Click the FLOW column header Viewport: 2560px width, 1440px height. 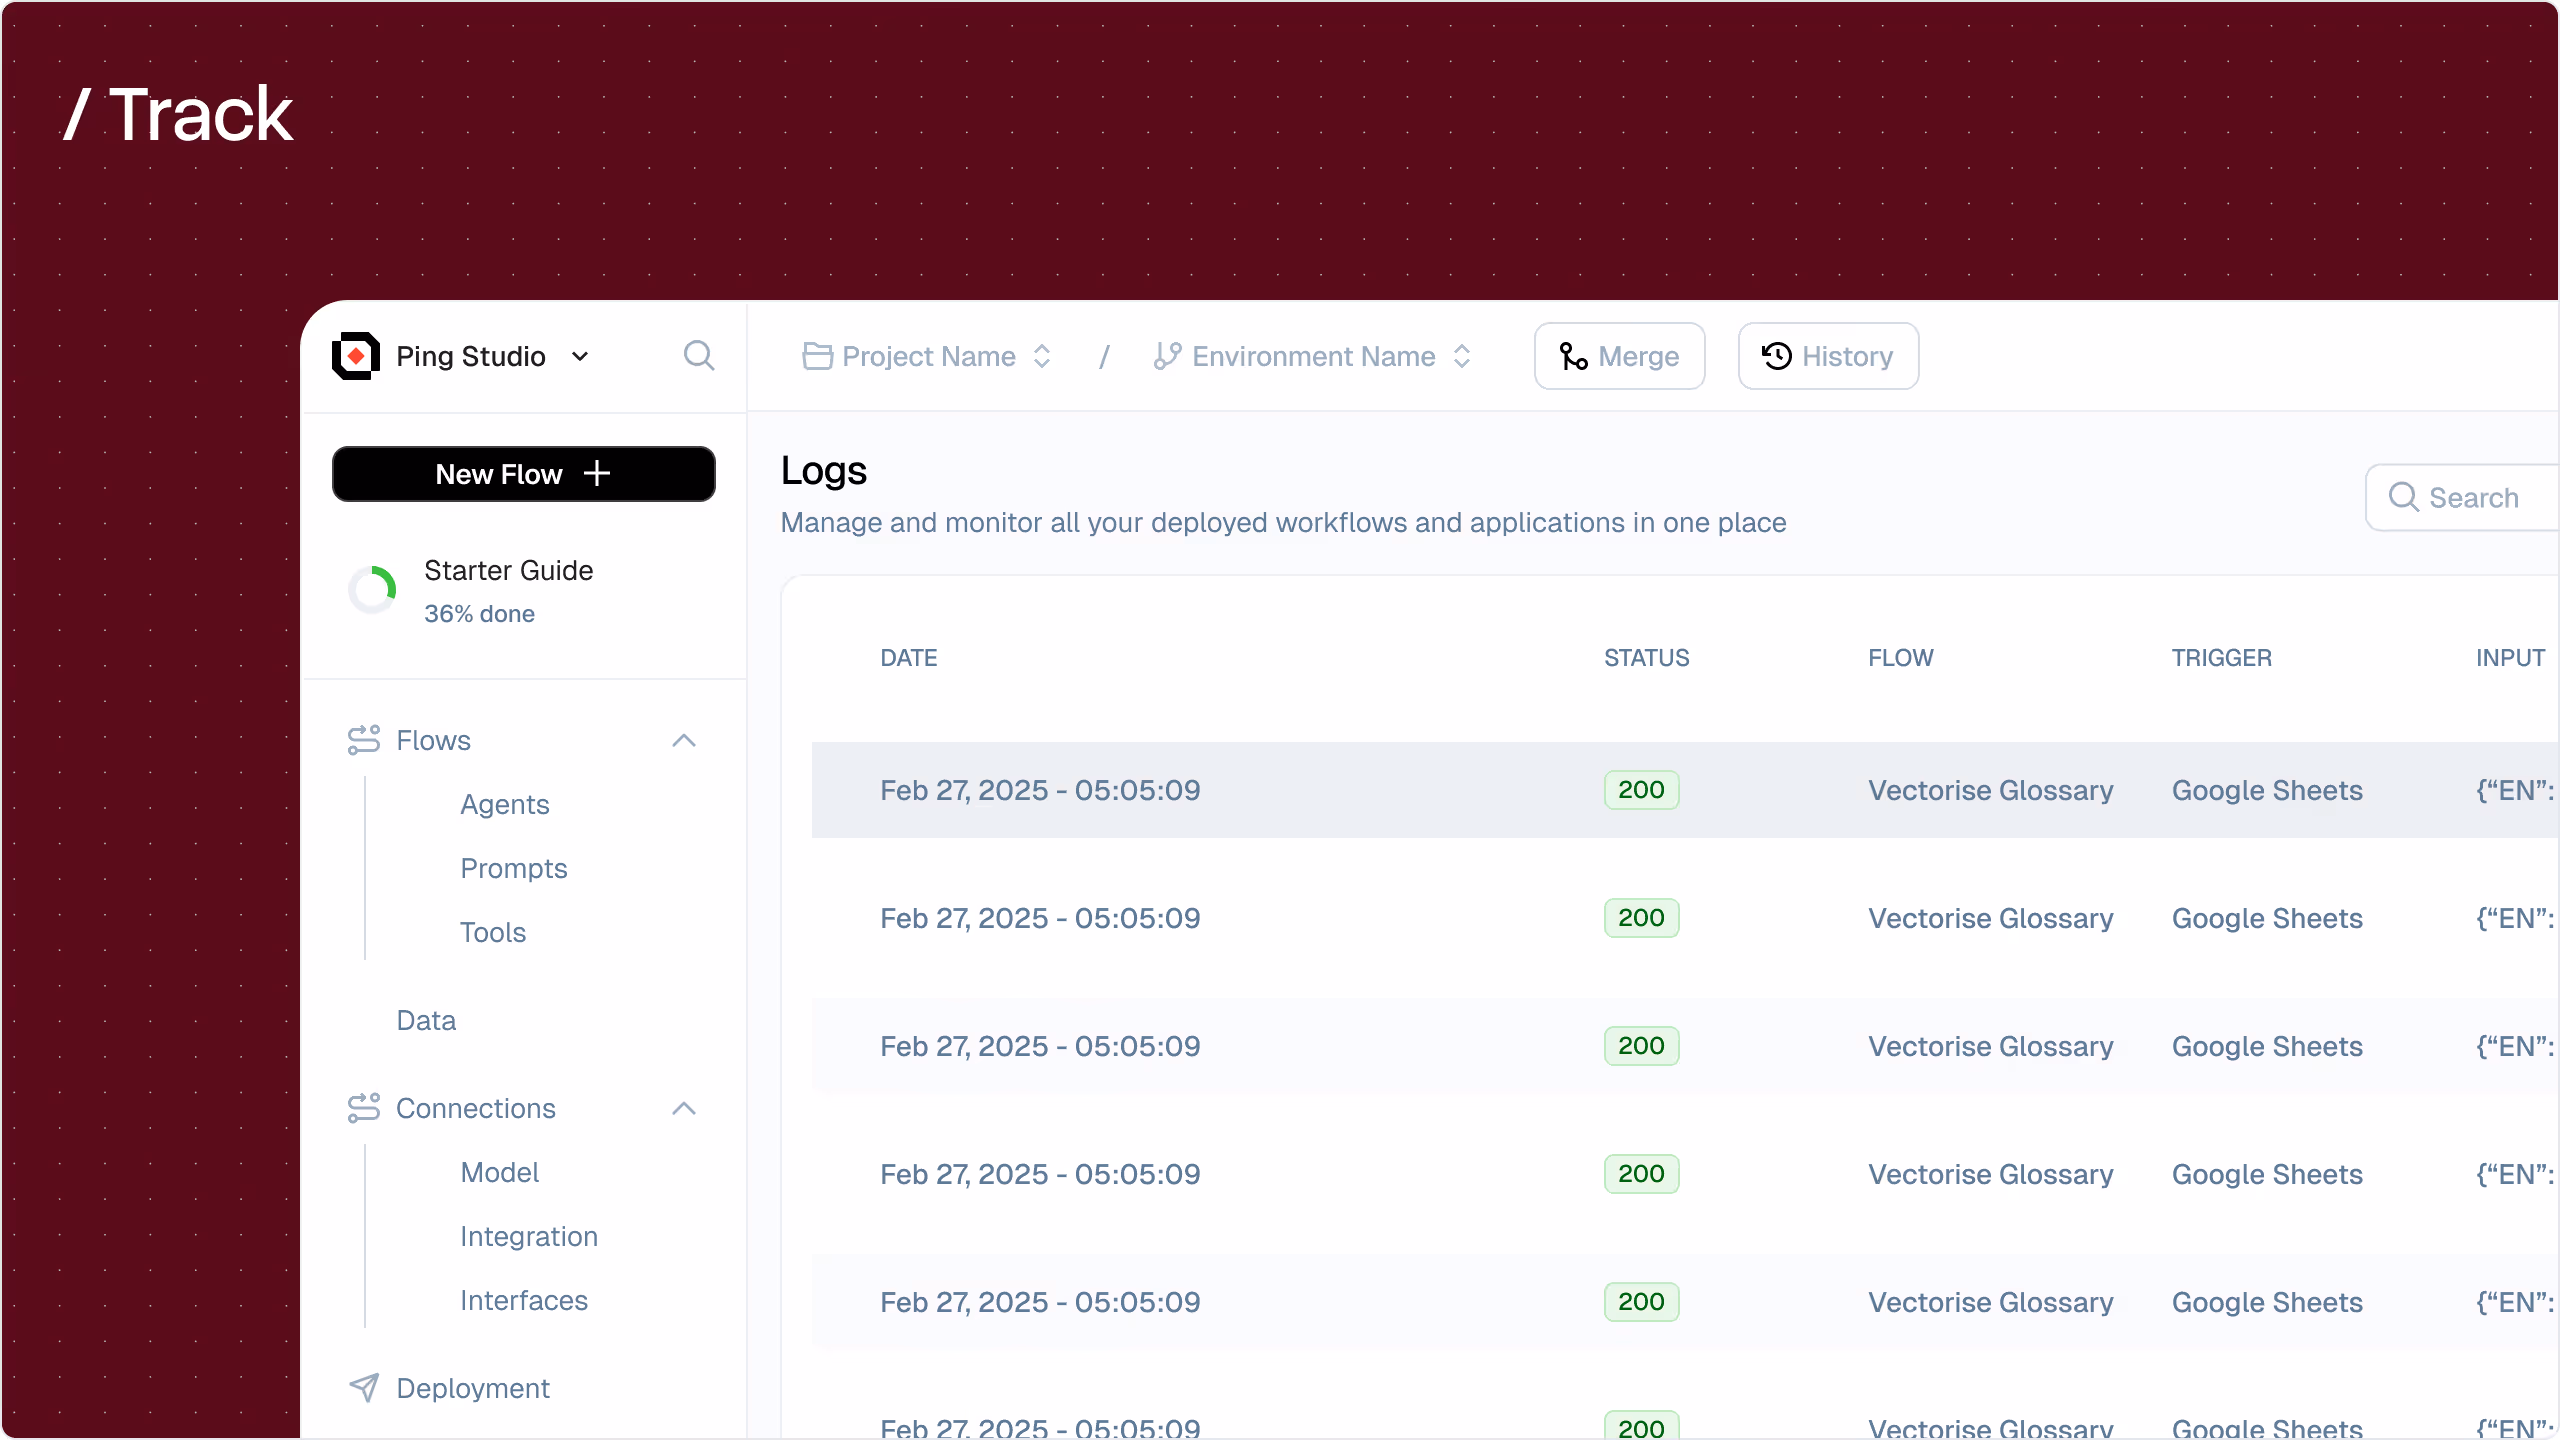(x=1901, y=658)
